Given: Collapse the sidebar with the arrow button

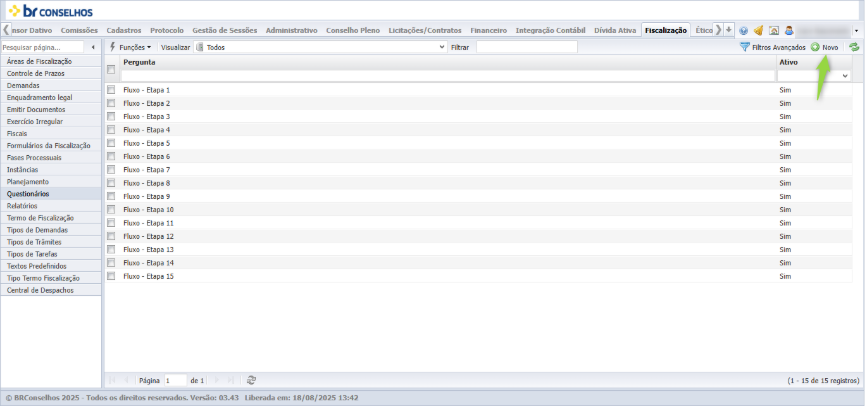Looking at the screenshot, I should coord(93,47).
